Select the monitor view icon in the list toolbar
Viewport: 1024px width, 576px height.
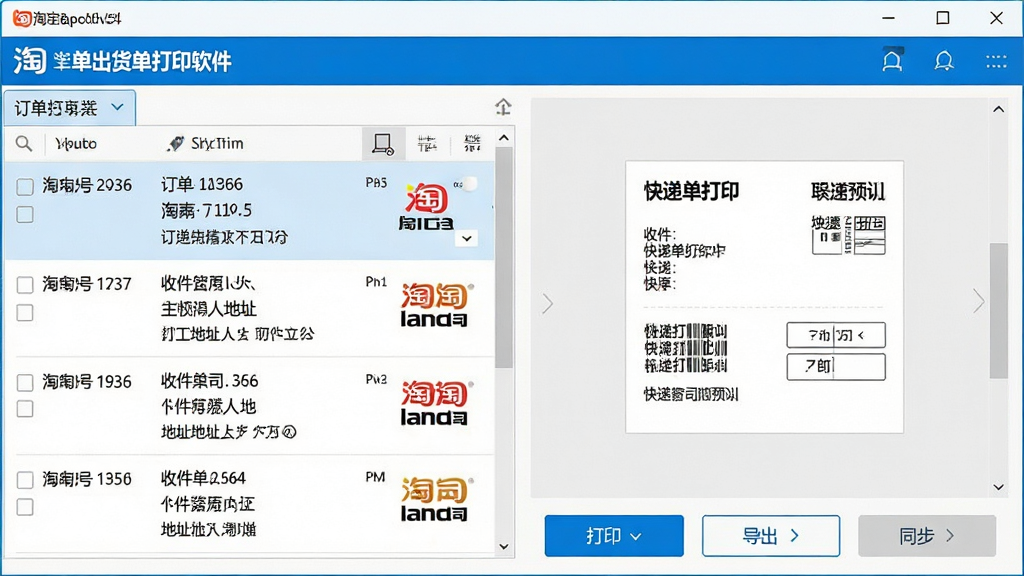click(x=383, y=144)
